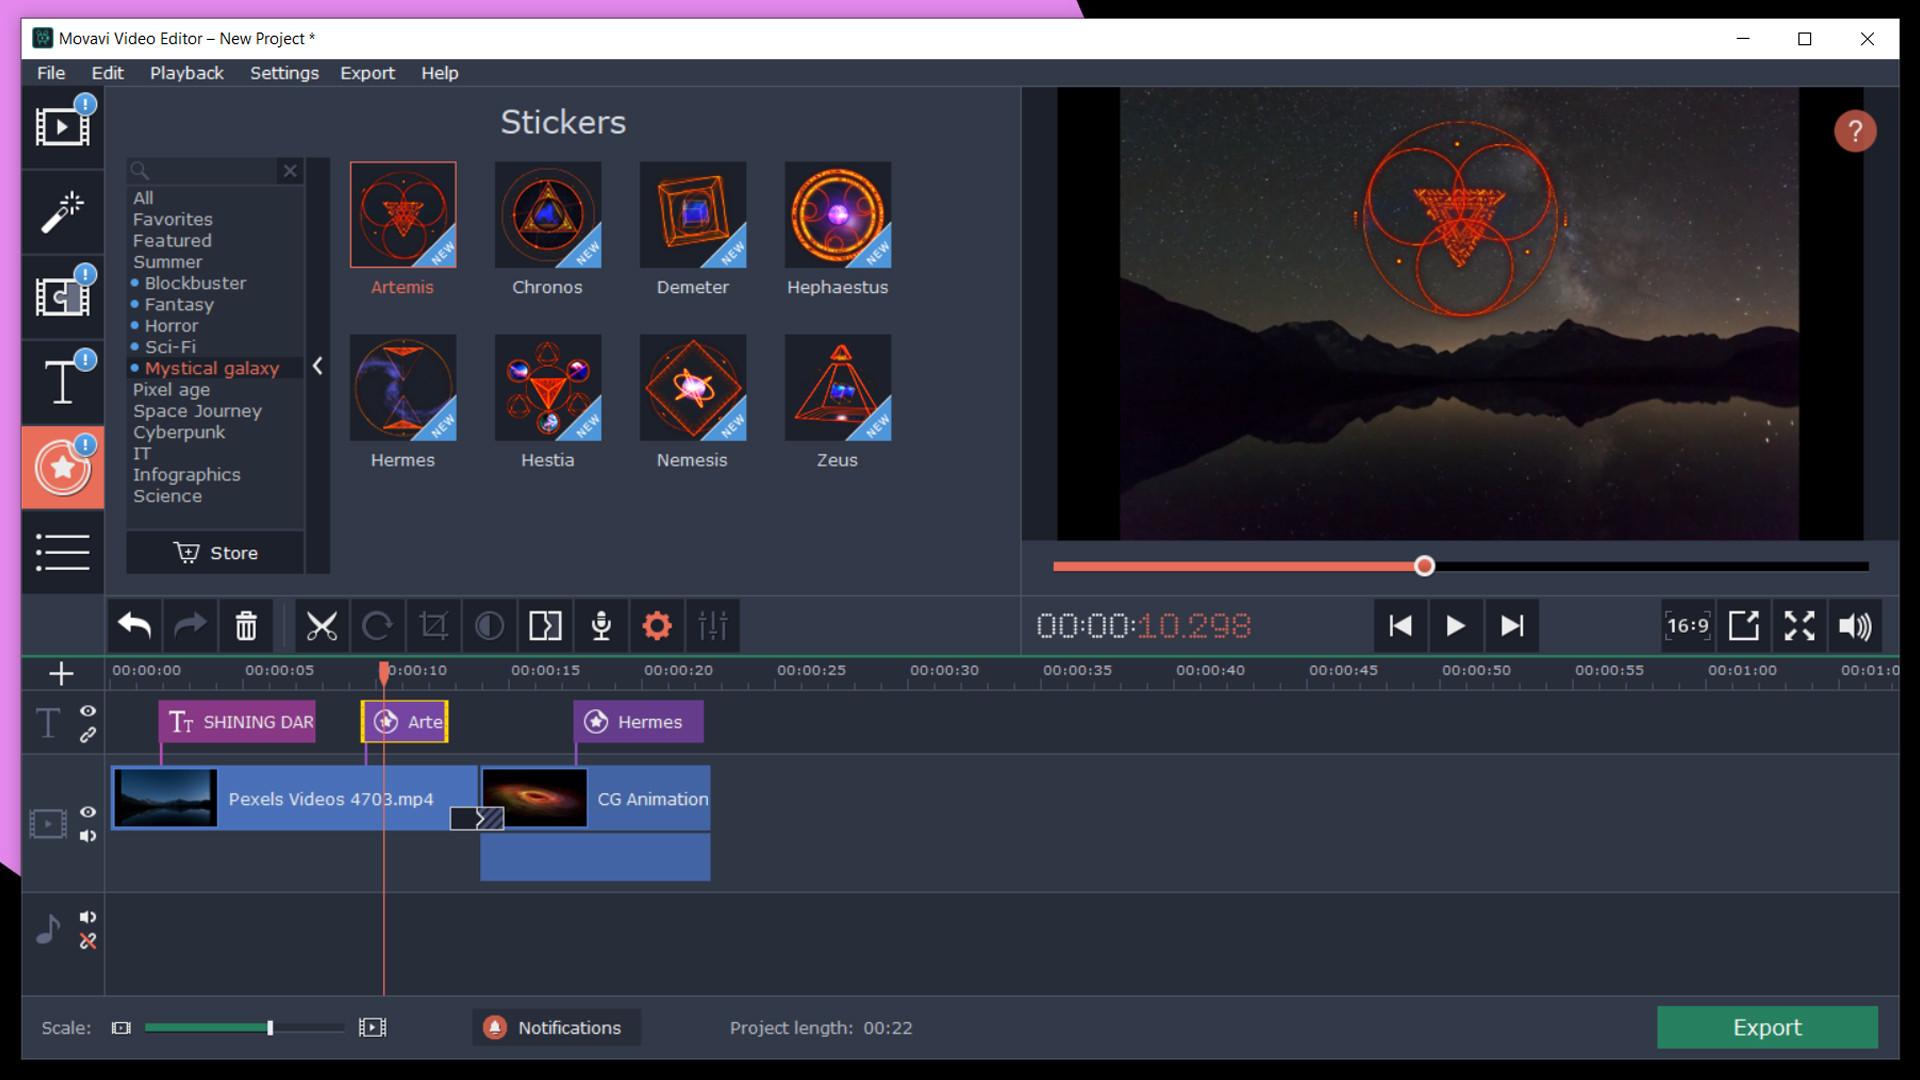
Task: Open the Transitions panel
Action: point(62,297)
